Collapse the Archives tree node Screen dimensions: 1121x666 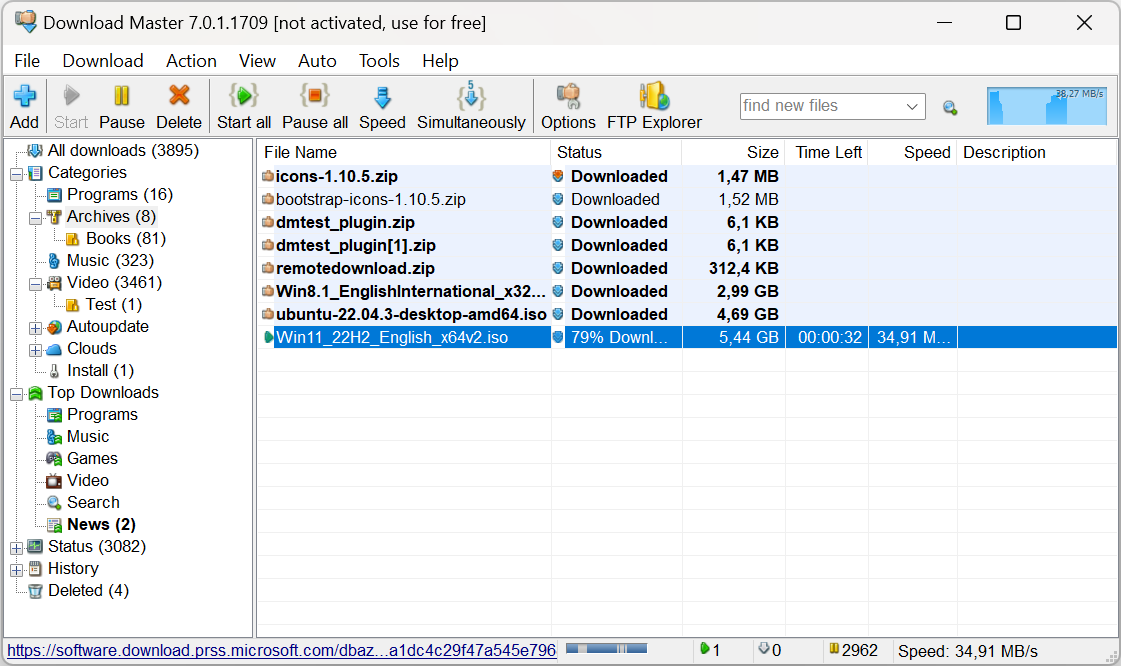(35, 217)
